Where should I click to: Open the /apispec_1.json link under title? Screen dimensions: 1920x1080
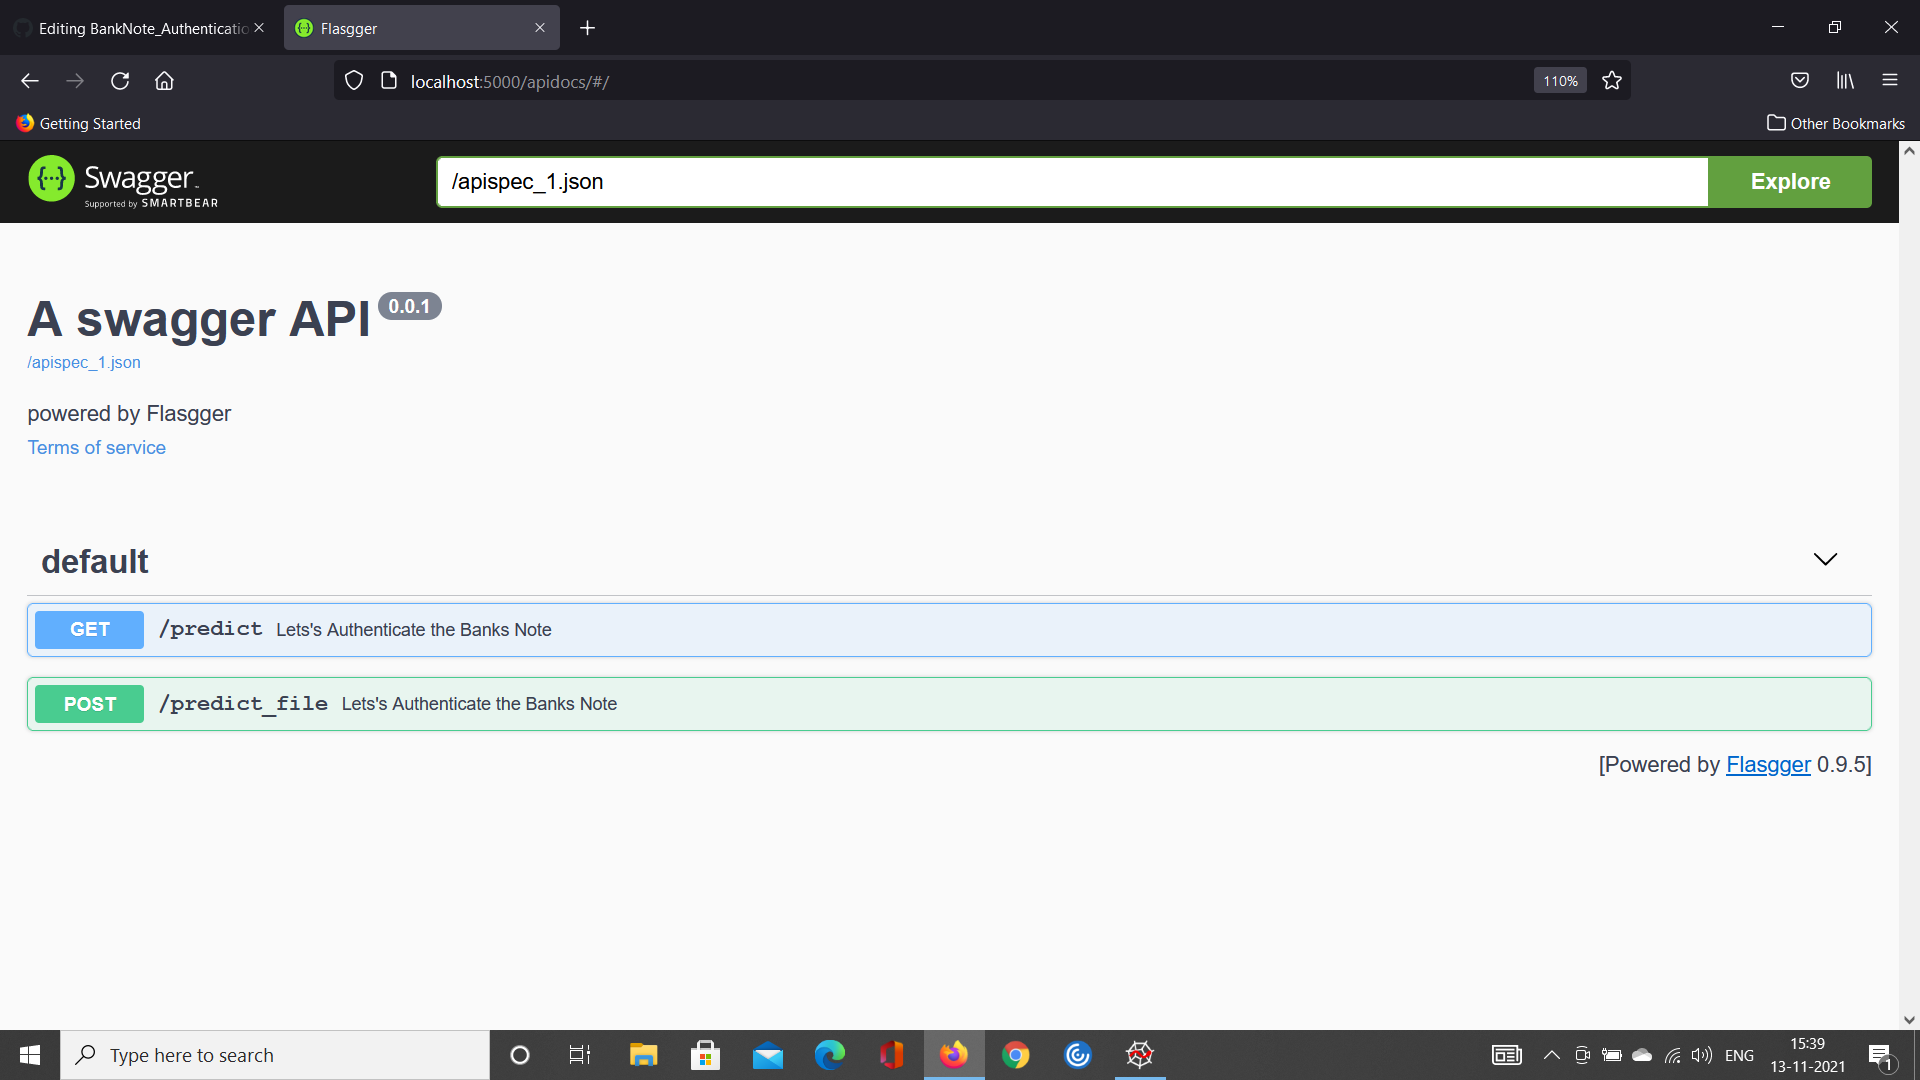tap(84, 363)
